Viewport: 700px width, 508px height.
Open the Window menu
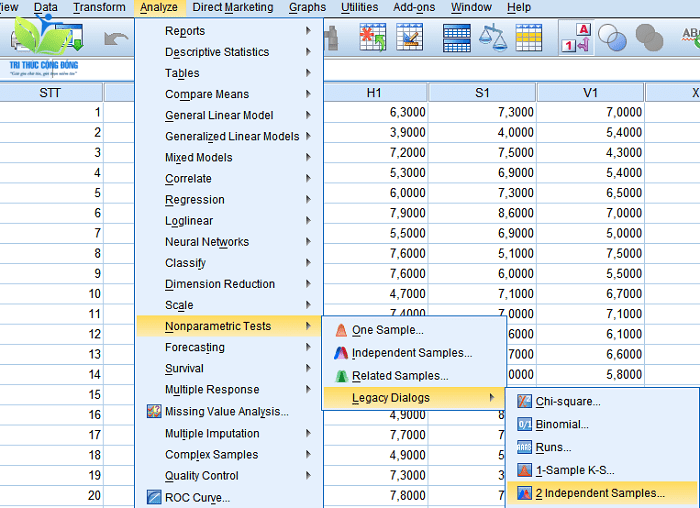tap(471, 8)
